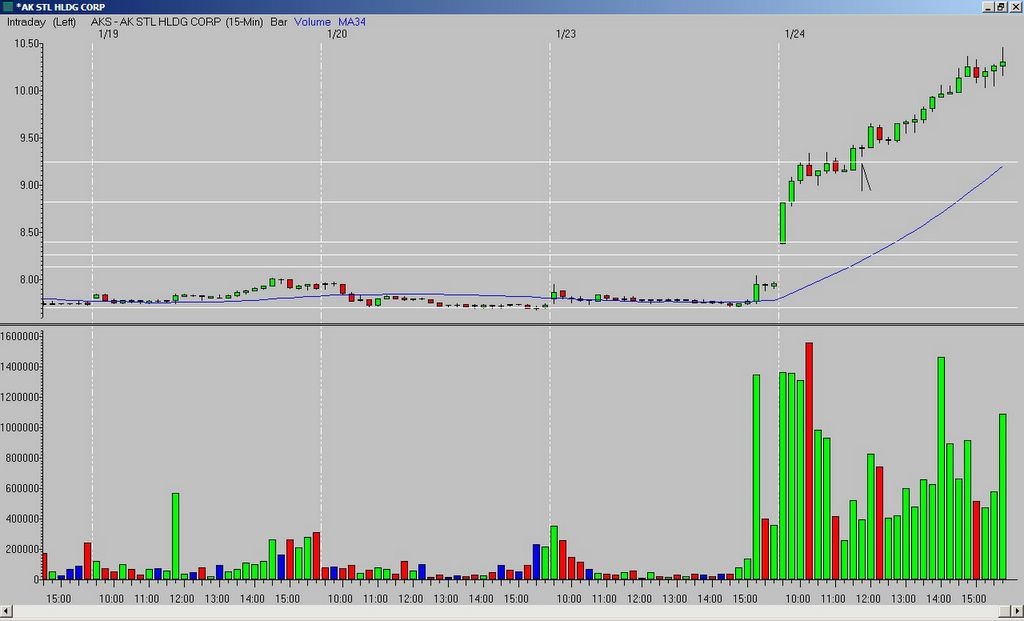1024x621 pixels.
Task: Click the blue Volume legend label
Action: (312, 22)
